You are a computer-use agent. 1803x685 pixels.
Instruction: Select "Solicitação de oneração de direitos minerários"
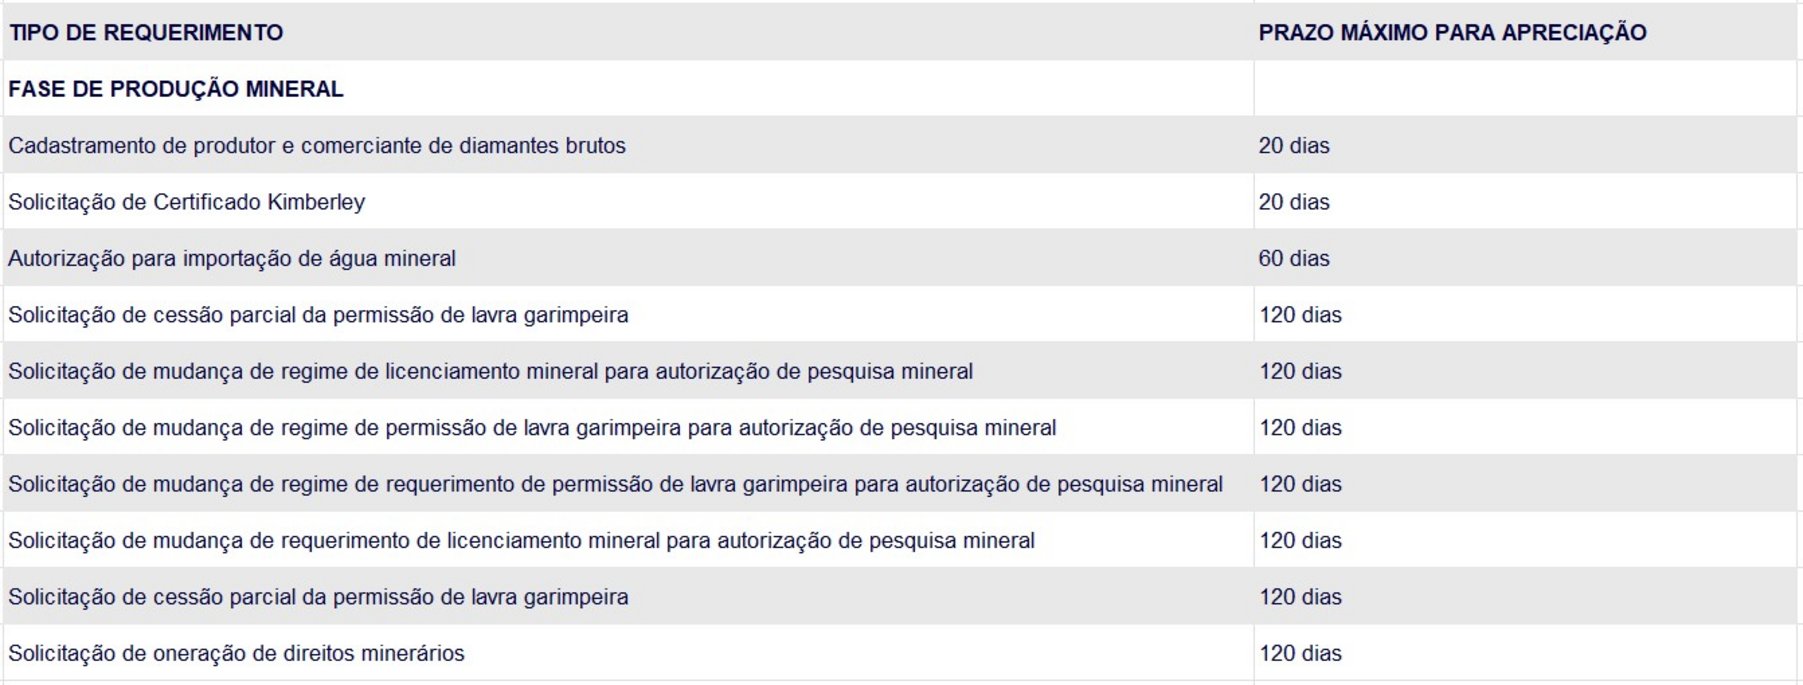tap(237, 654)
